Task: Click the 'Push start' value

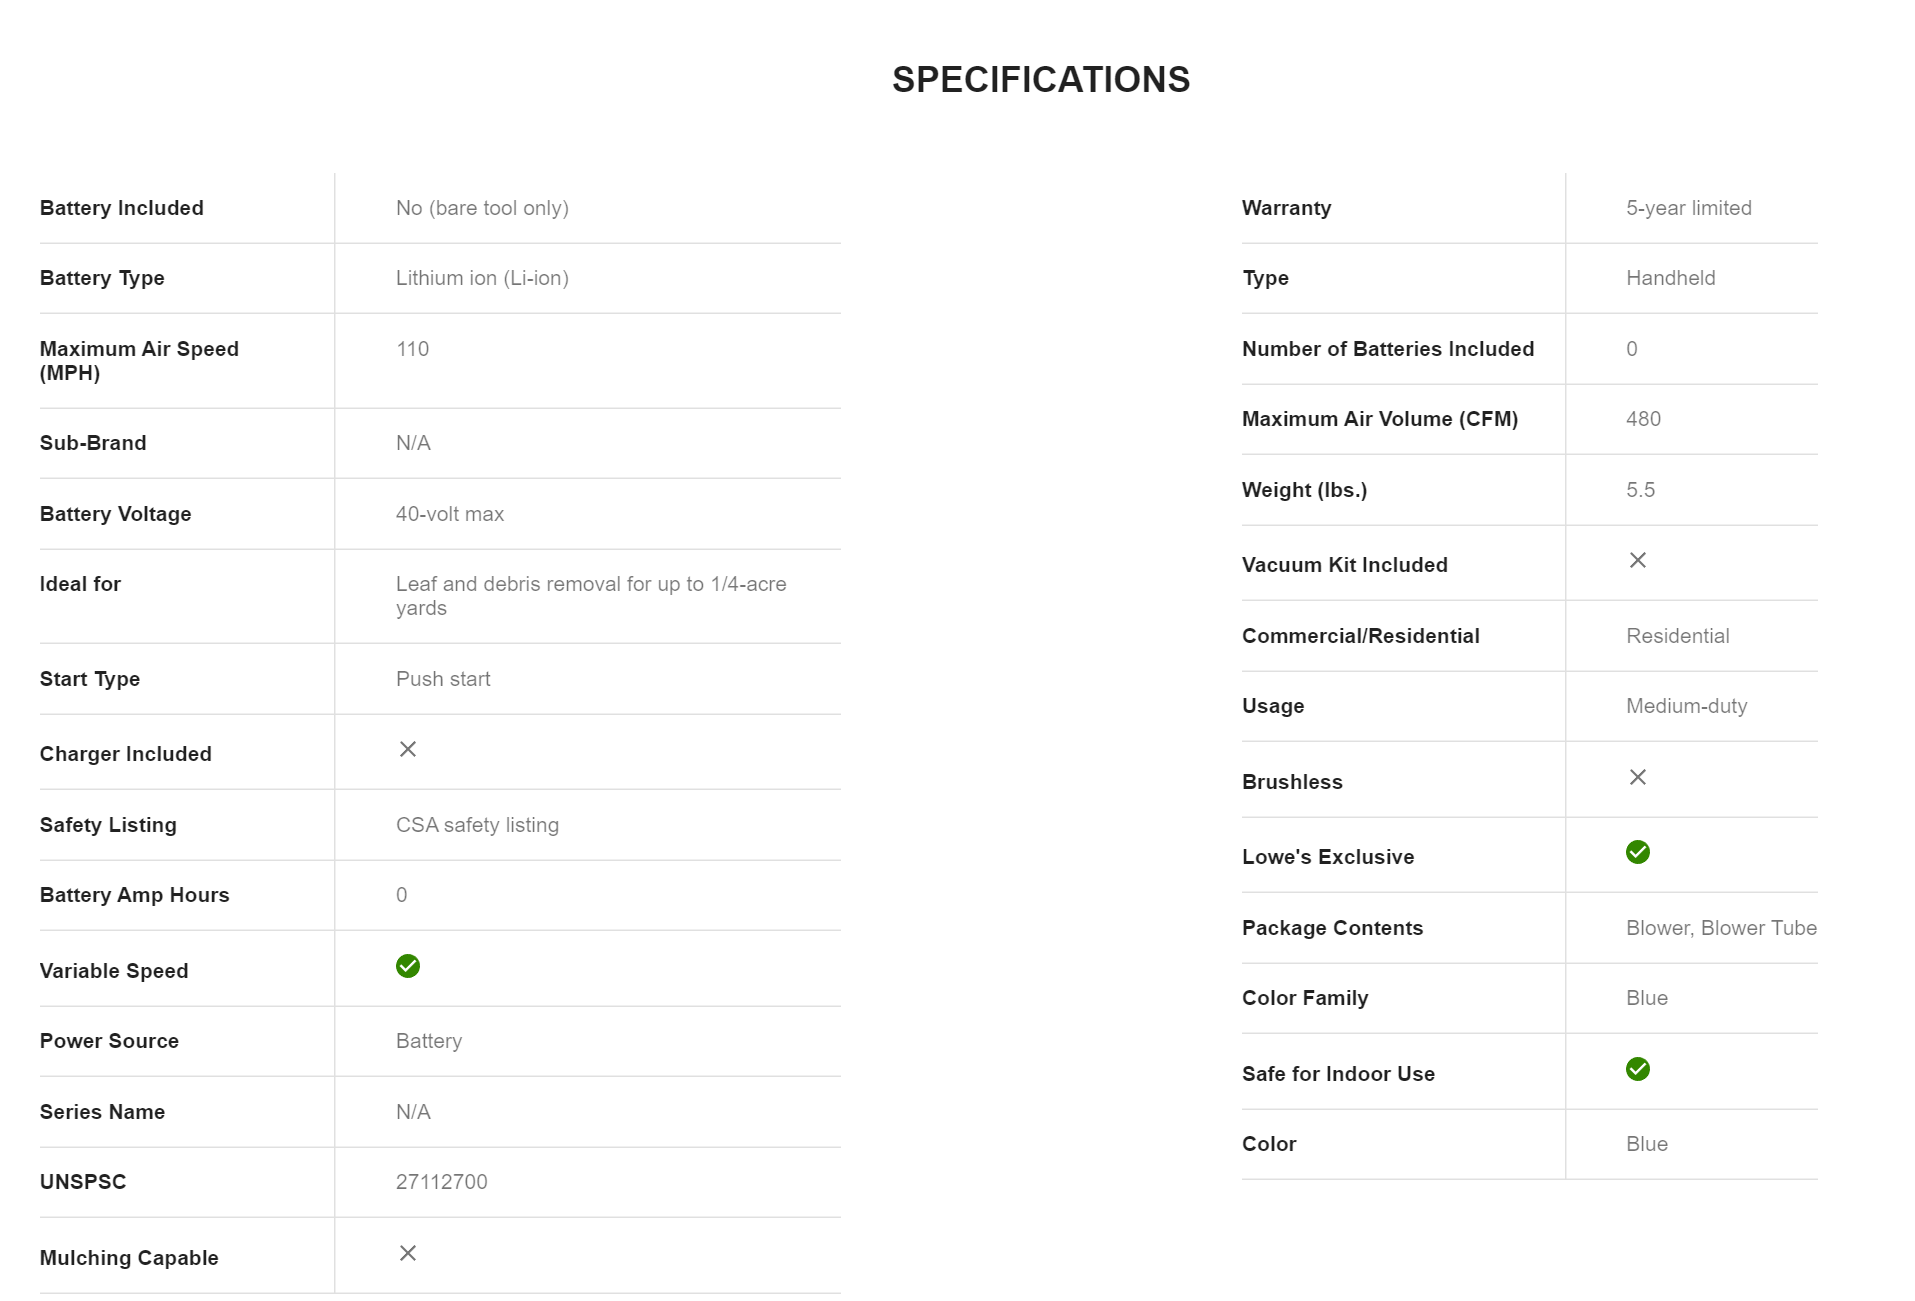Action: (x=443, y=679)
